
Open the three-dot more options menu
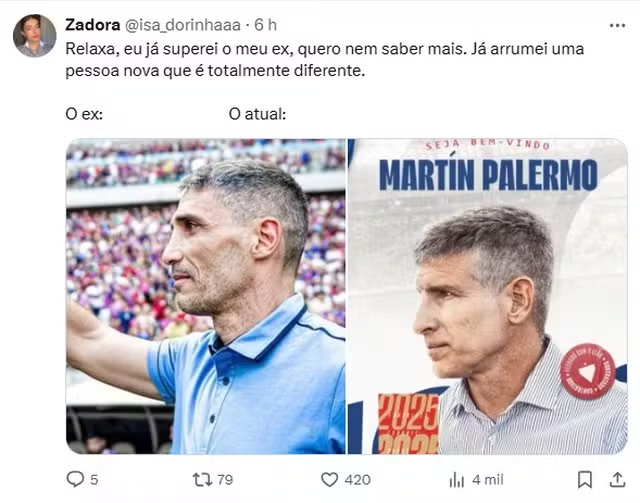pos(617,25)
